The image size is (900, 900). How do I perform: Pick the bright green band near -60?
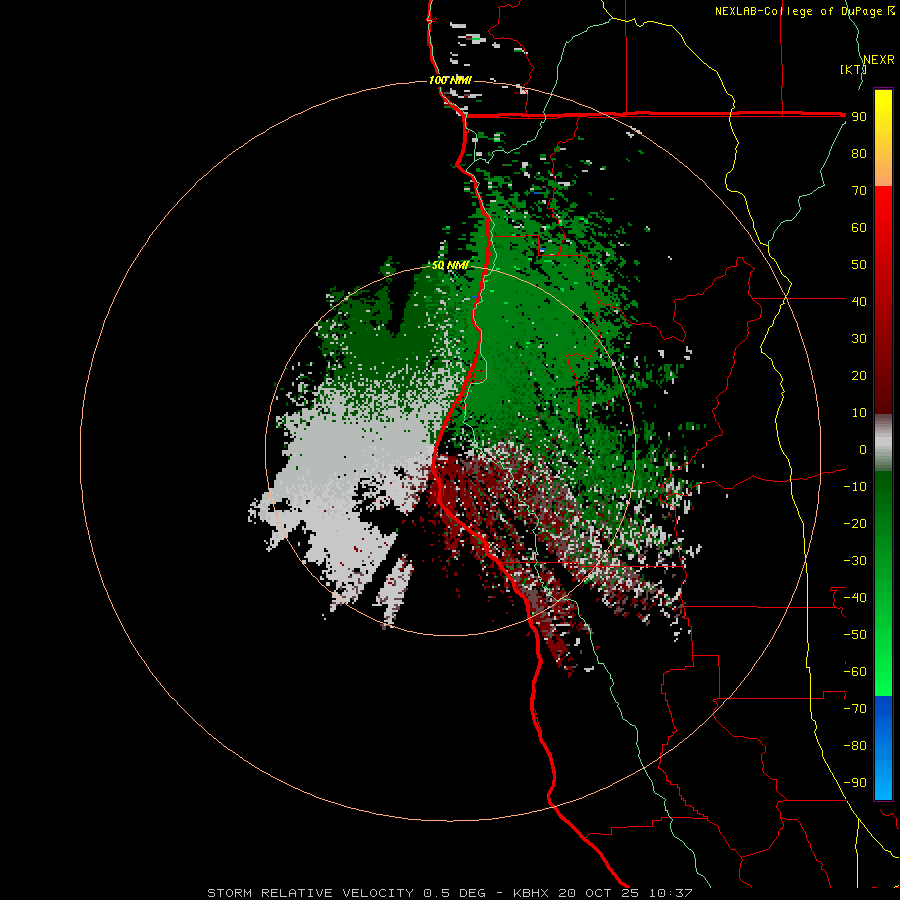pos(883,677)
